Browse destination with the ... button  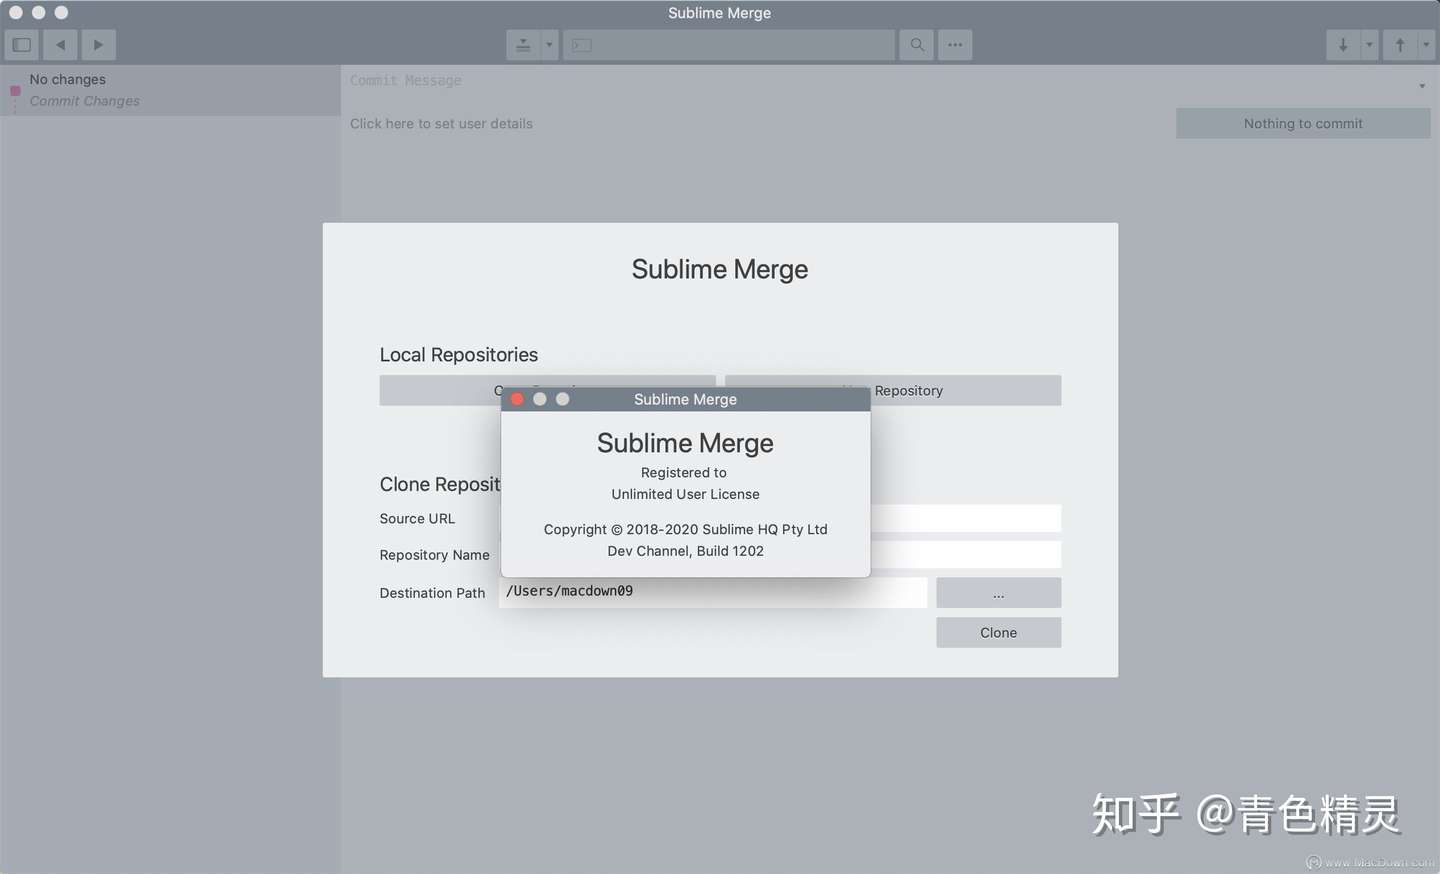click(998, 593)
